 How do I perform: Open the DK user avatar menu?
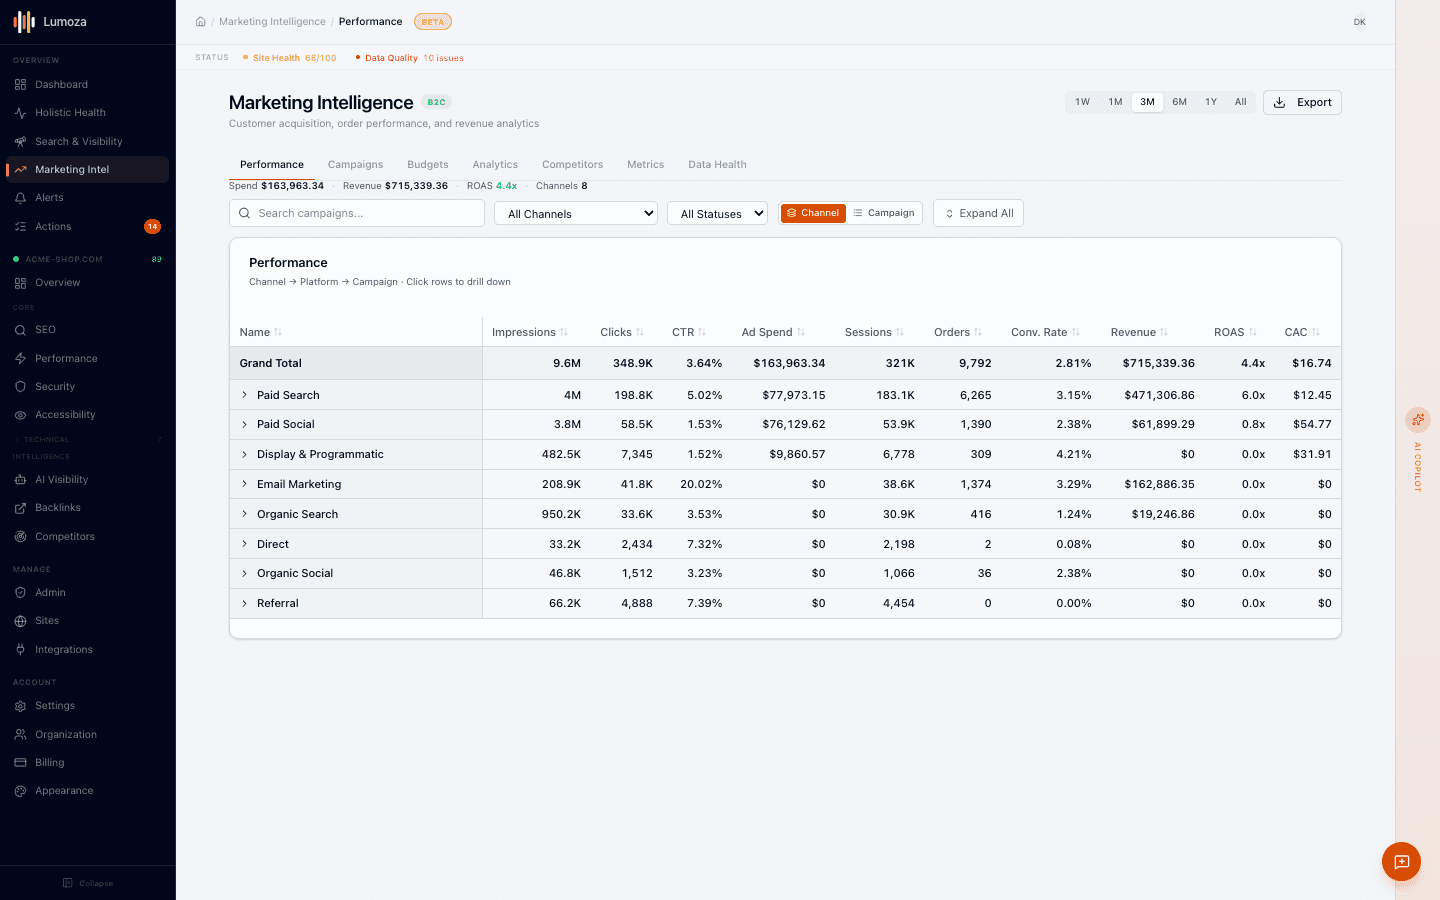click(x=1359, y=22)
